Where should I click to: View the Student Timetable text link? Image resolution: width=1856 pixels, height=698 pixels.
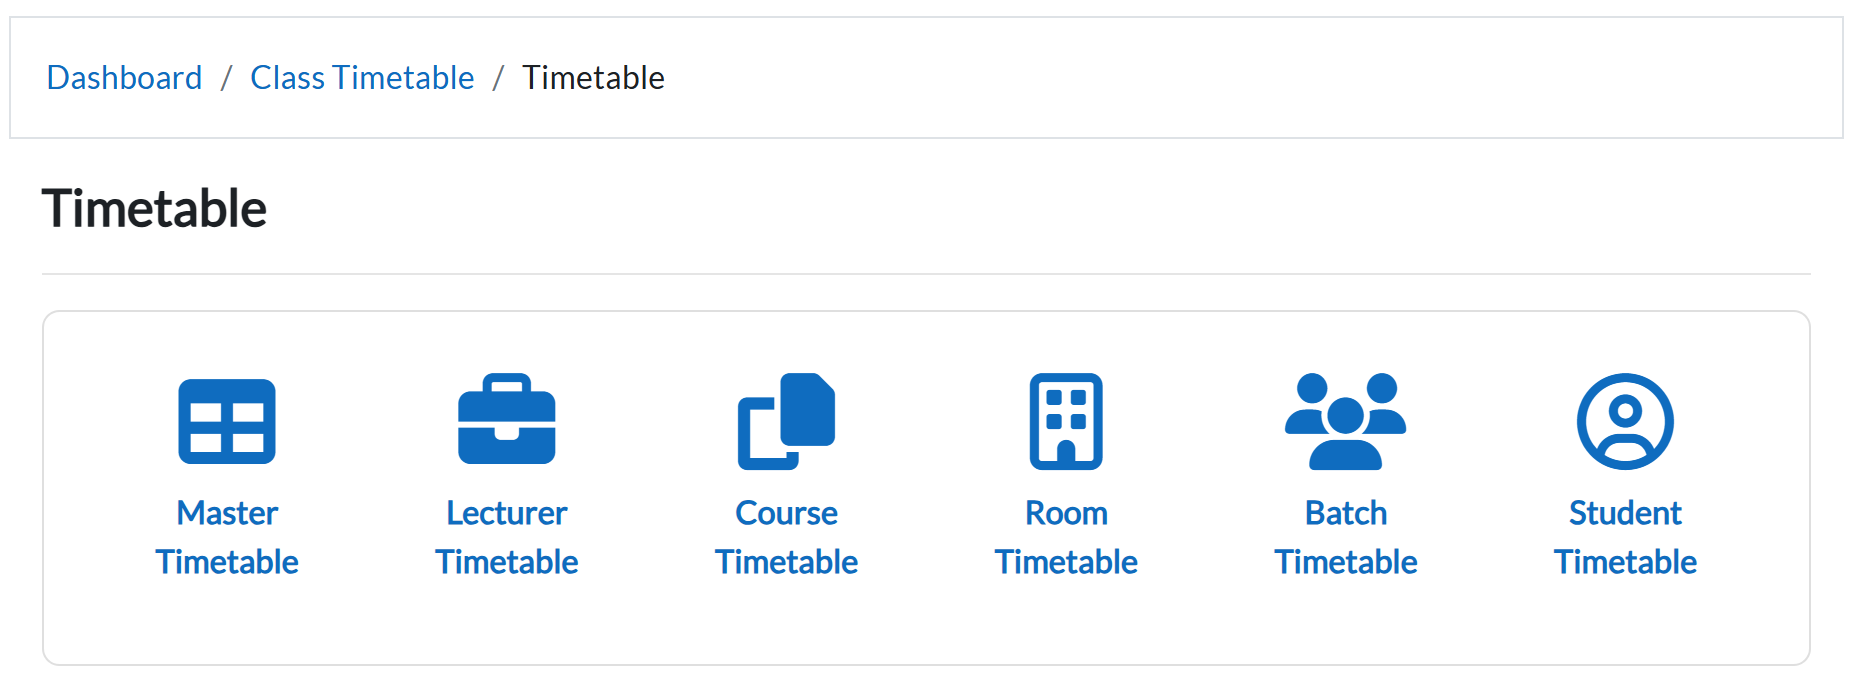coord(1625,538)
